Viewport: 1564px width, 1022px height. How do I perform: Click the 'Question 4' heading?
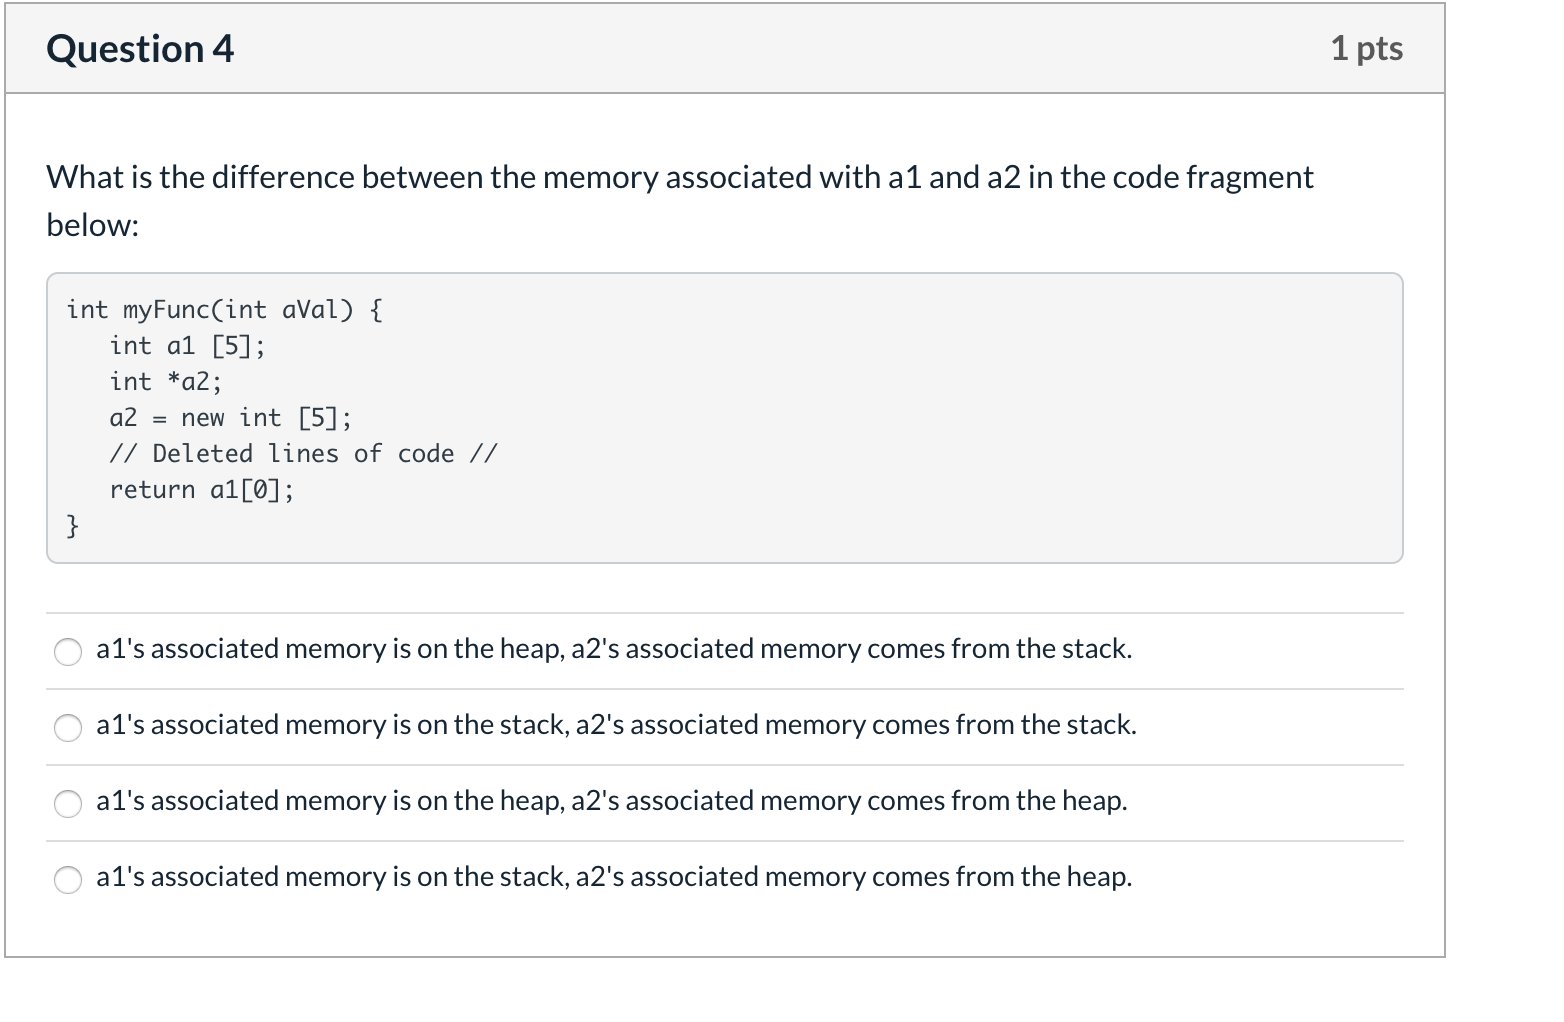[x=140, y=49]
